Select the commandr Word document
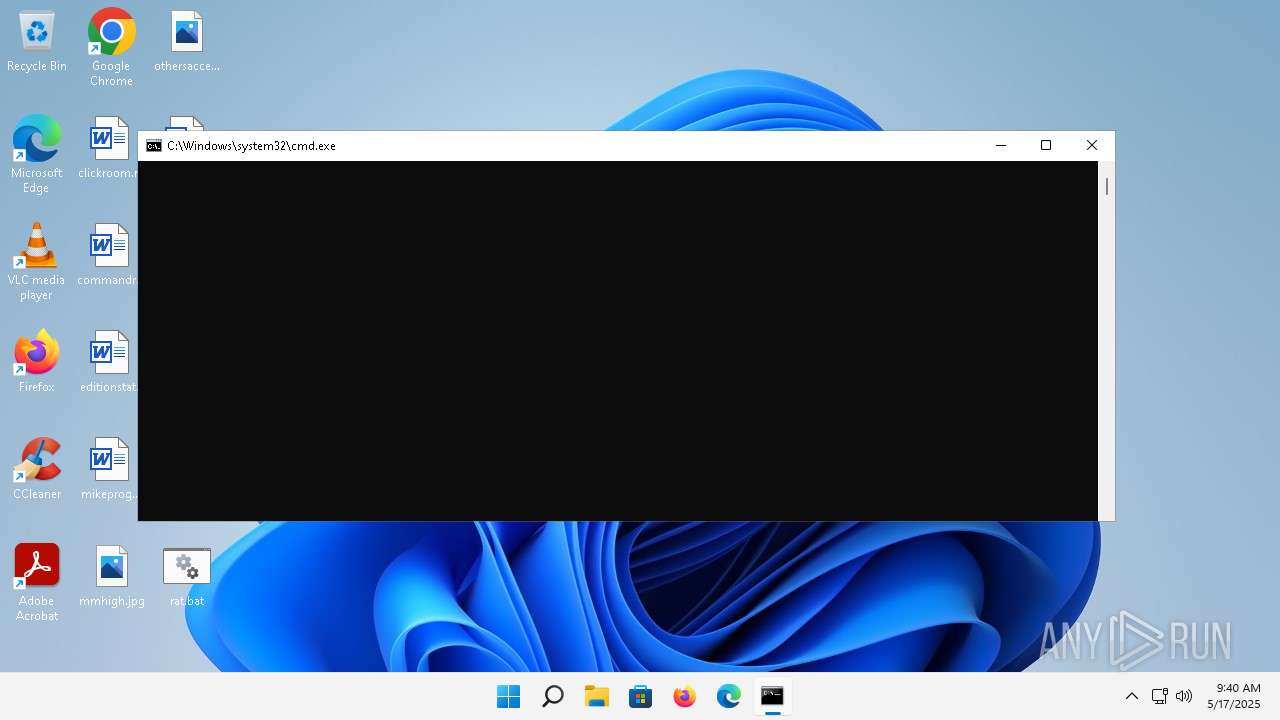Viewport: 1280px width, 720px height. coord(108,255)
